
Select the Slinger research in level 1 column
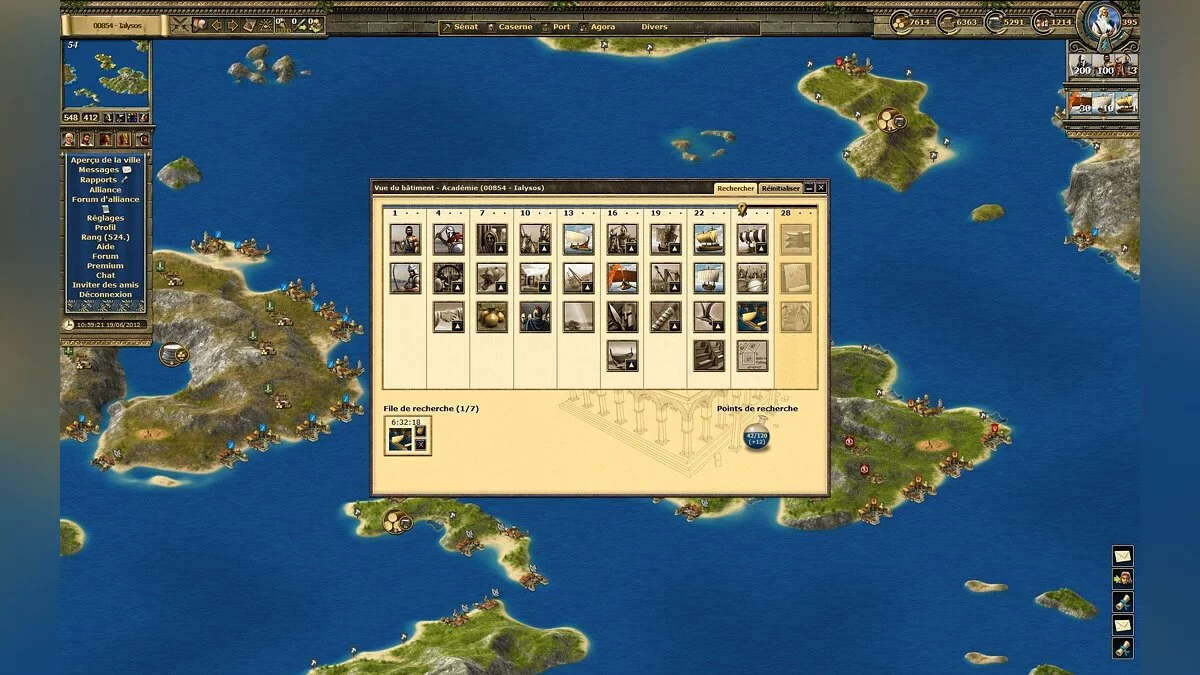[x=405, y=239]
